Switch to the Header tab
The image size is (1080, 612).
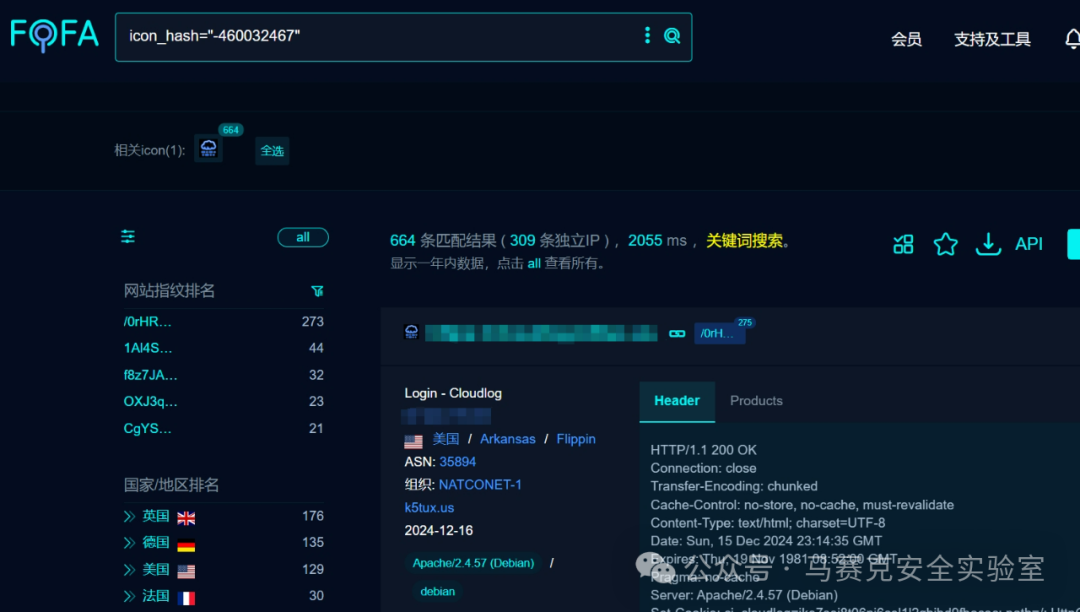click(x=677, y=401)
